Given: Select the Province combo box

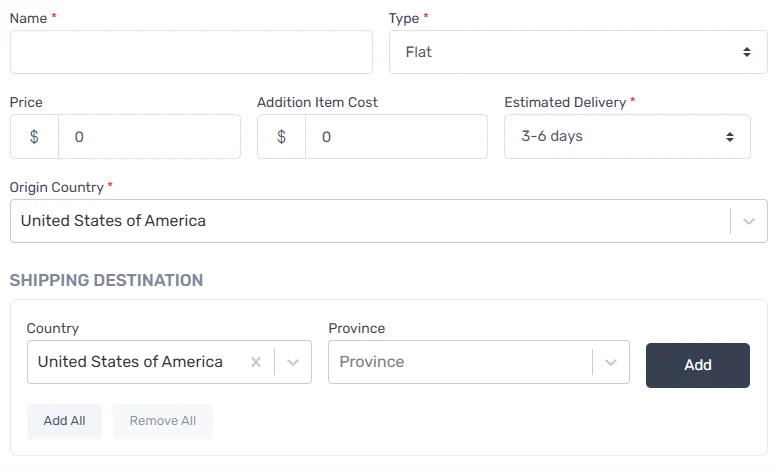Looking at the screenshot, I should [x=460, y=362].
